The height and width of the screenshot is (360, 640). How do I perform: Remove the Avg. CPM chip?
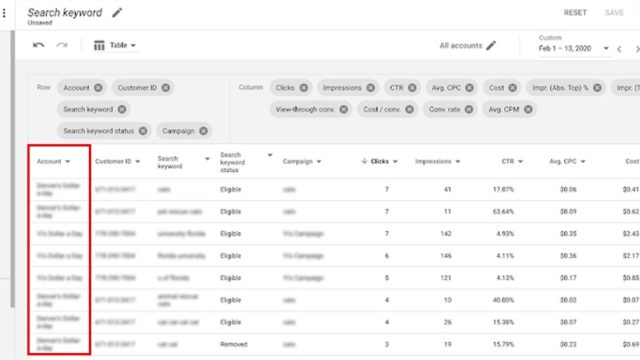(x=528, y=109)
